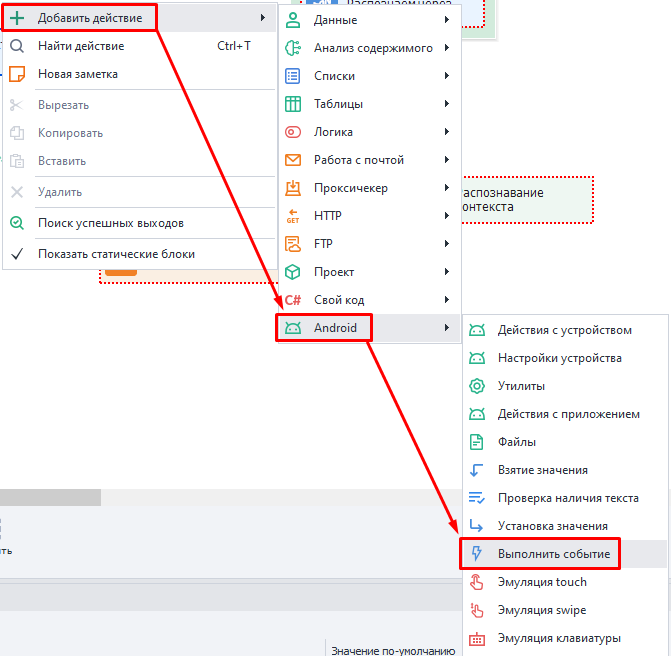
Task: Click the envelope icon for Работа с почтой
Action: (293, 160)
